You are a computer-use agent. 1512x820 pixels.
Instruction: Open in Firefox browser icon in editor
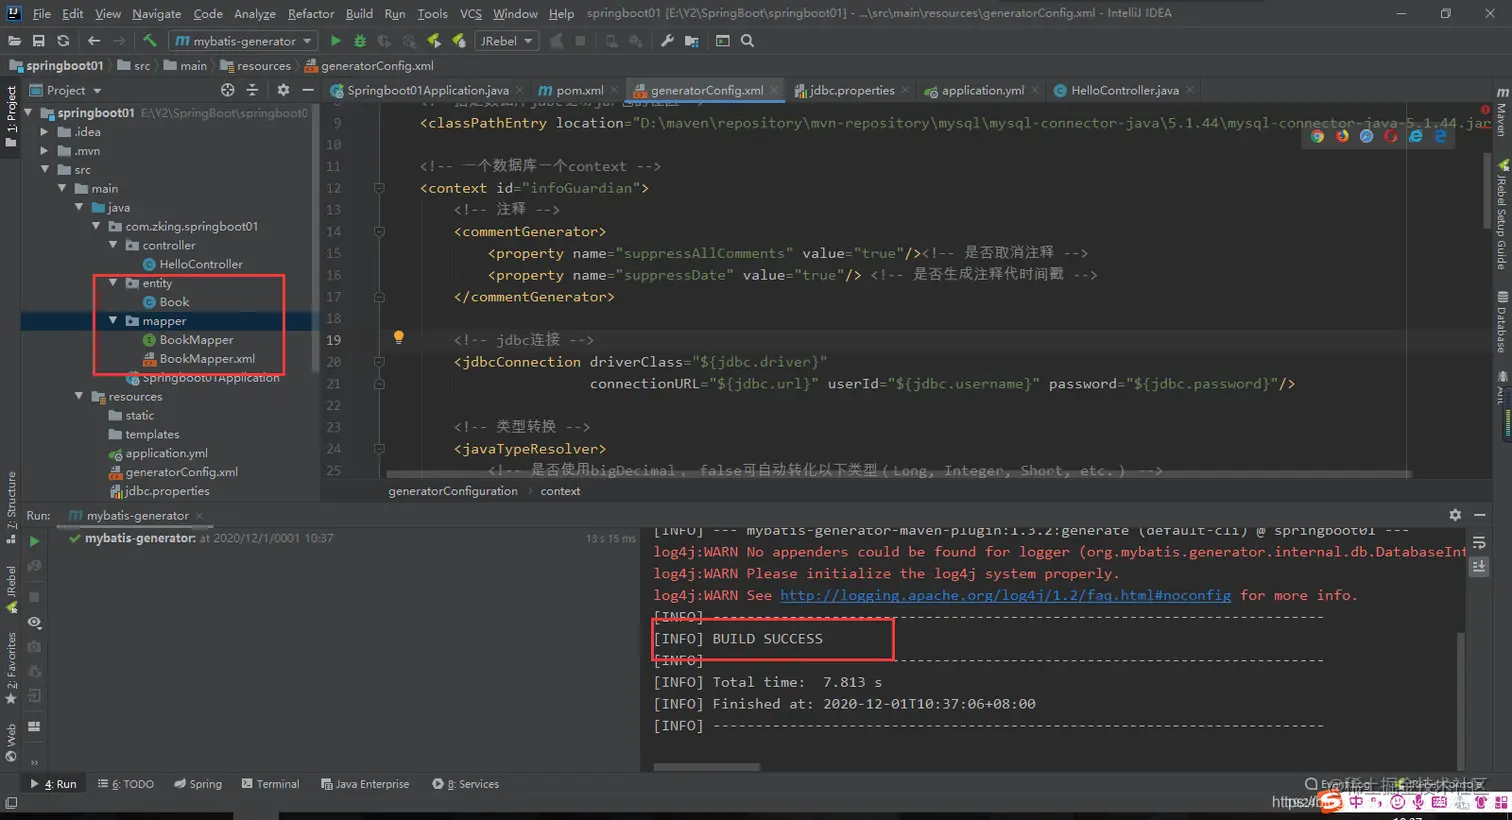1342,136
